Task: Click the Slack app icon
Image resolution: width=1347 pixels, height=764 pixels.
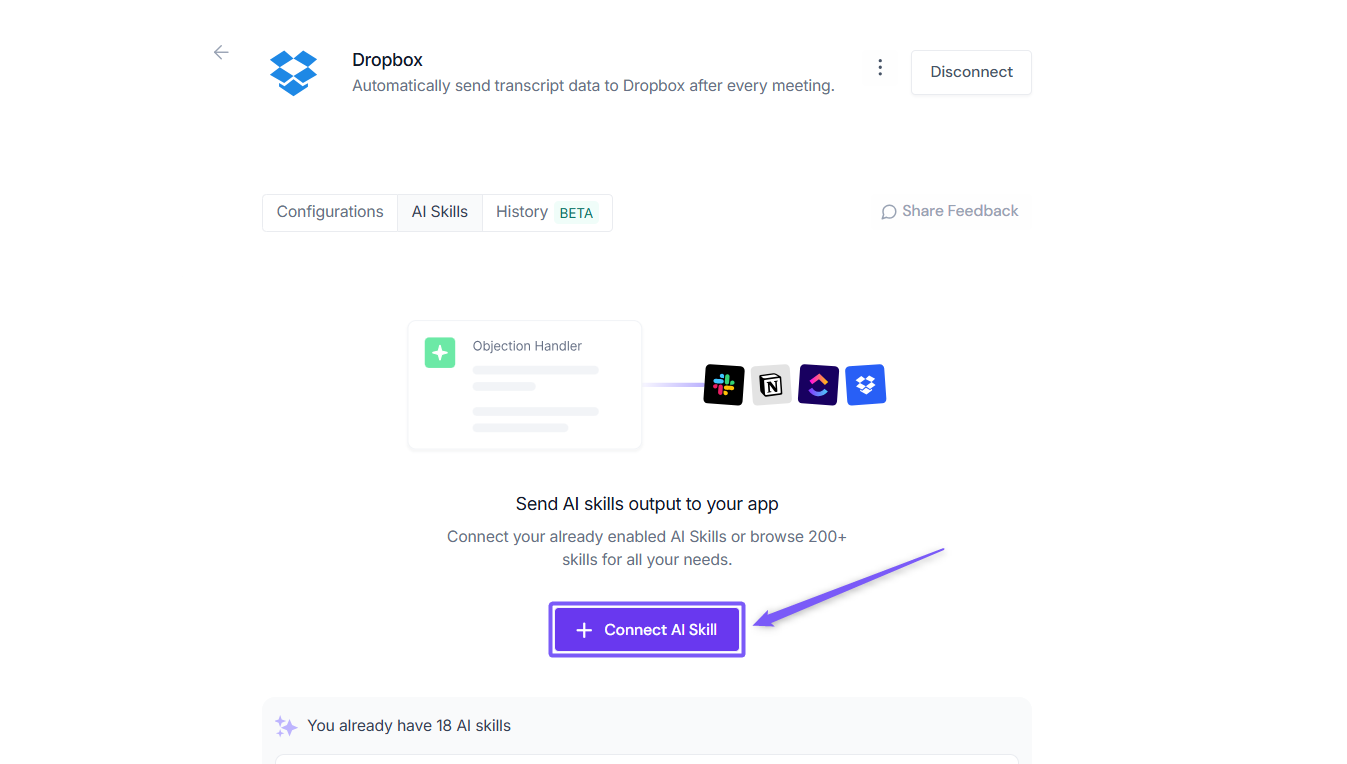Action: (x=724, y=385)
